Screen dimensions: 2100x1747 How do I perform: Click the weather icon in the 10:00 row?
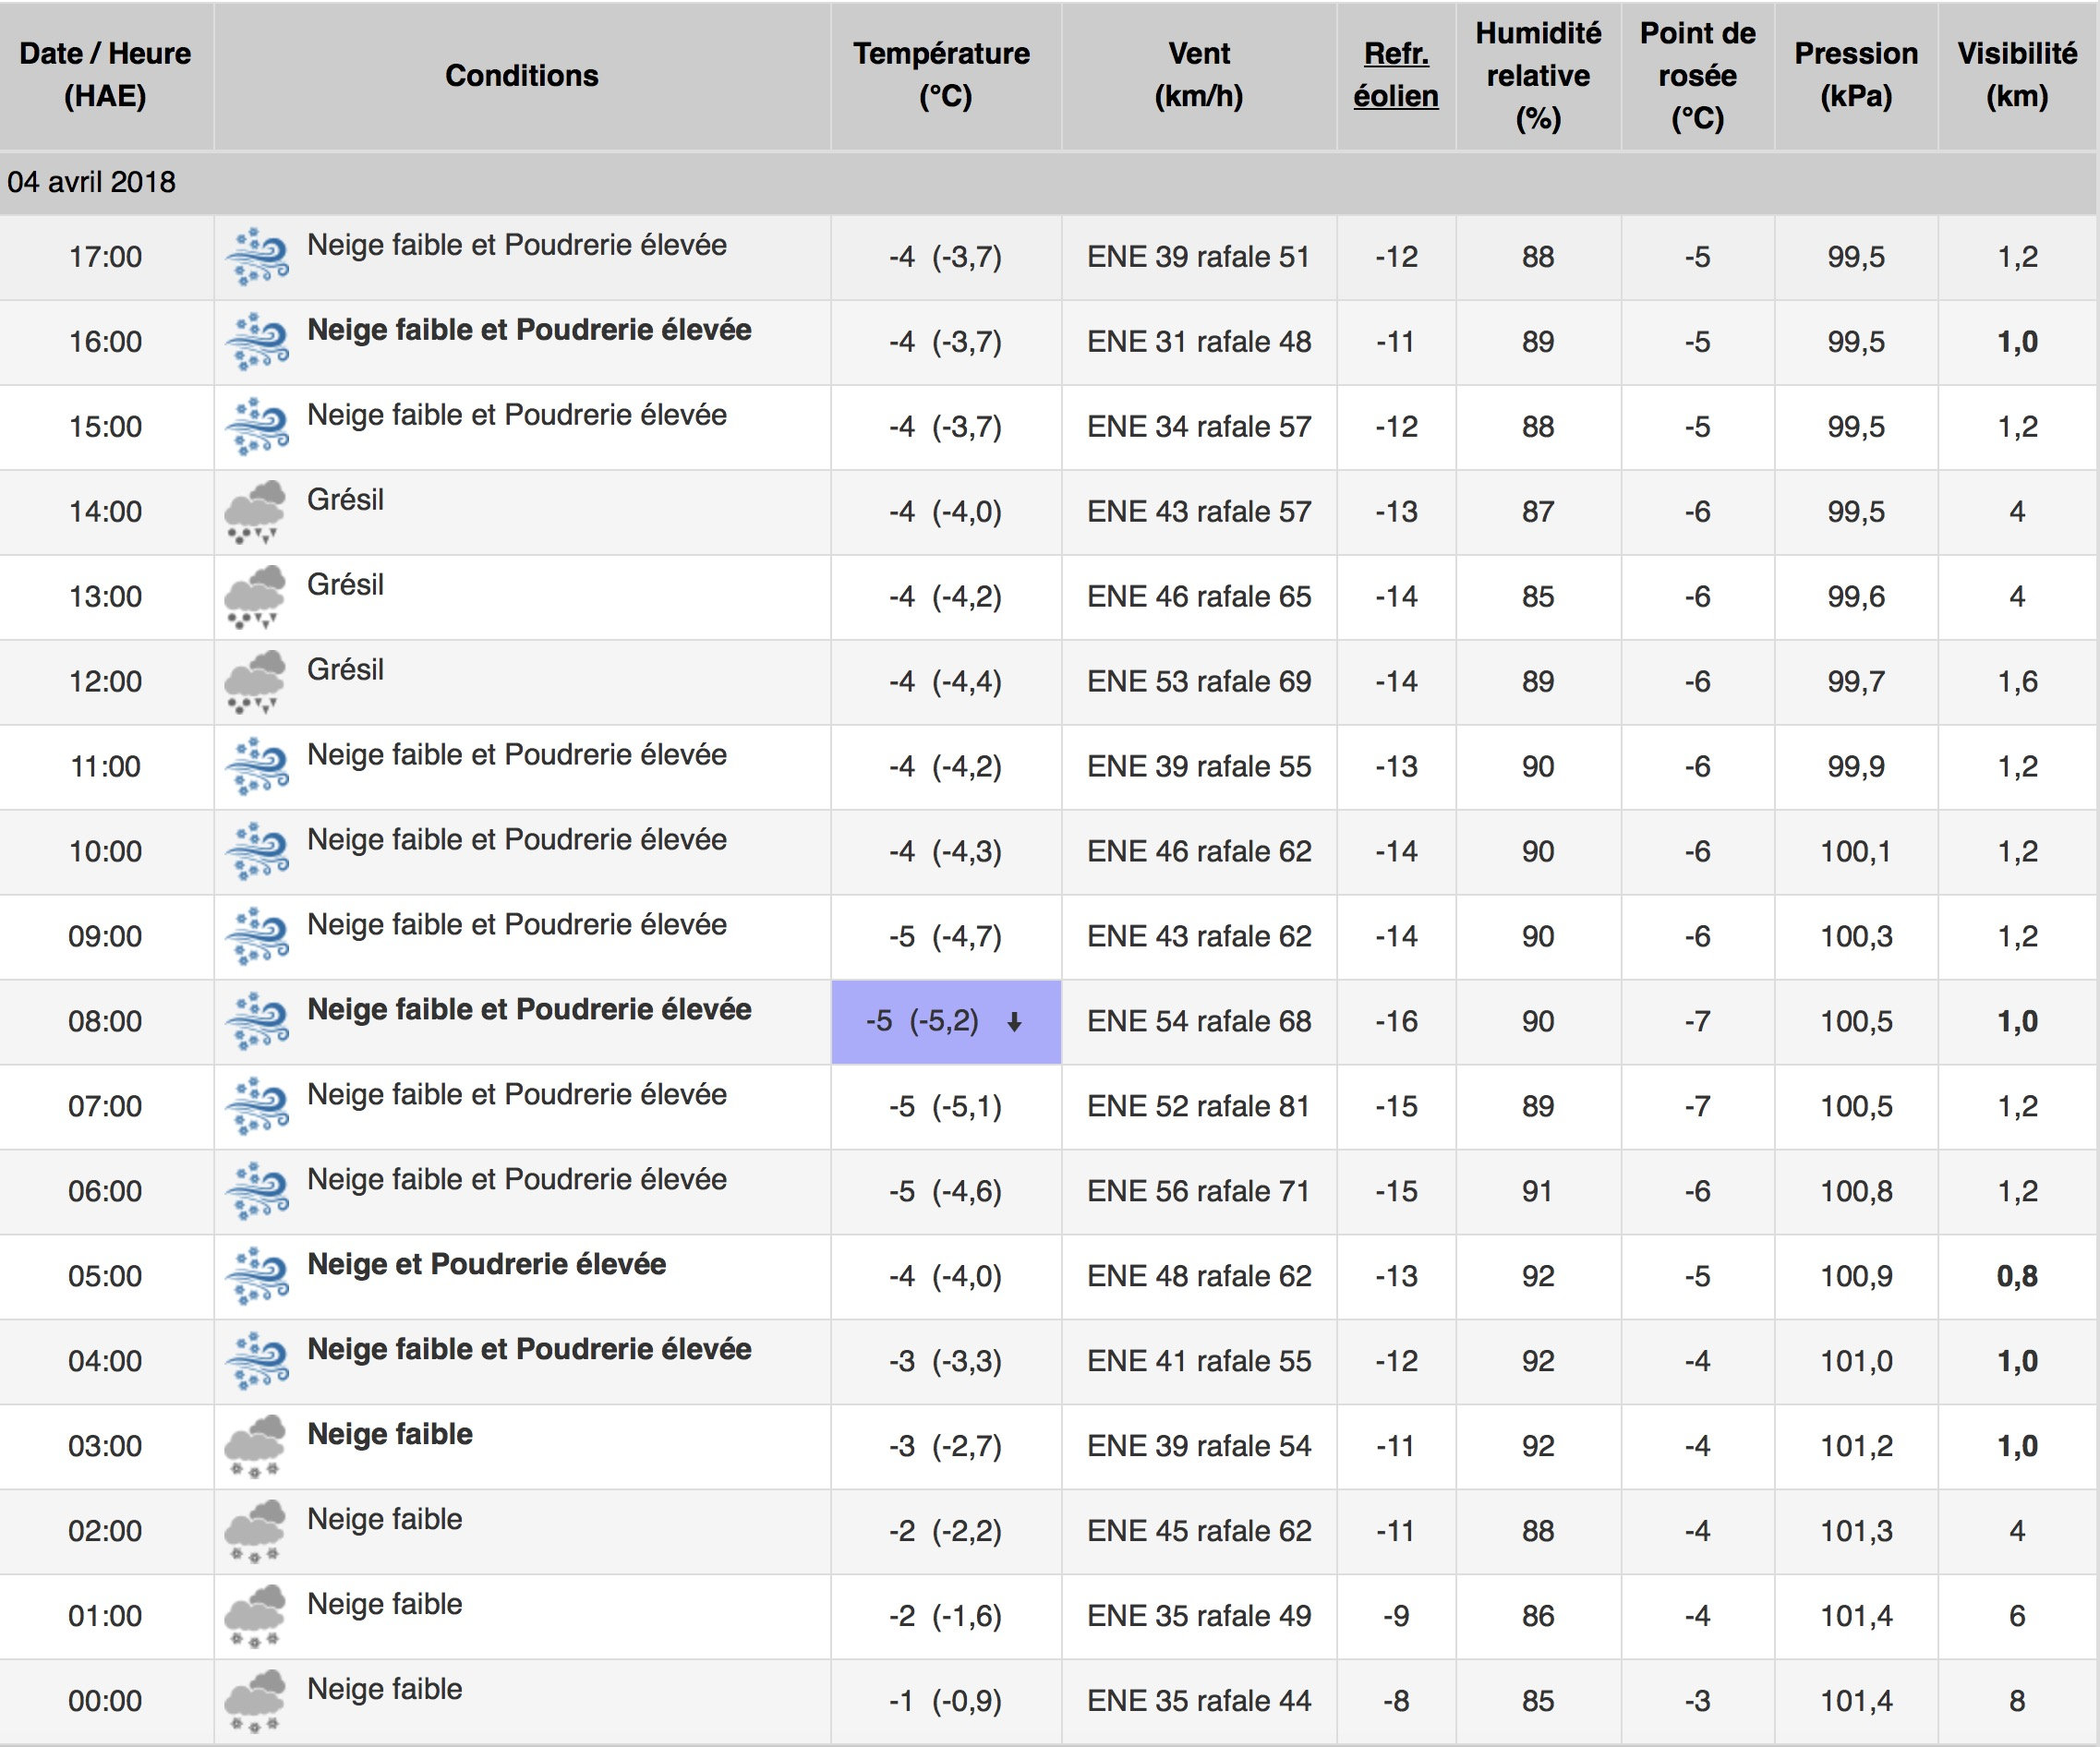[x=257, y=852]
